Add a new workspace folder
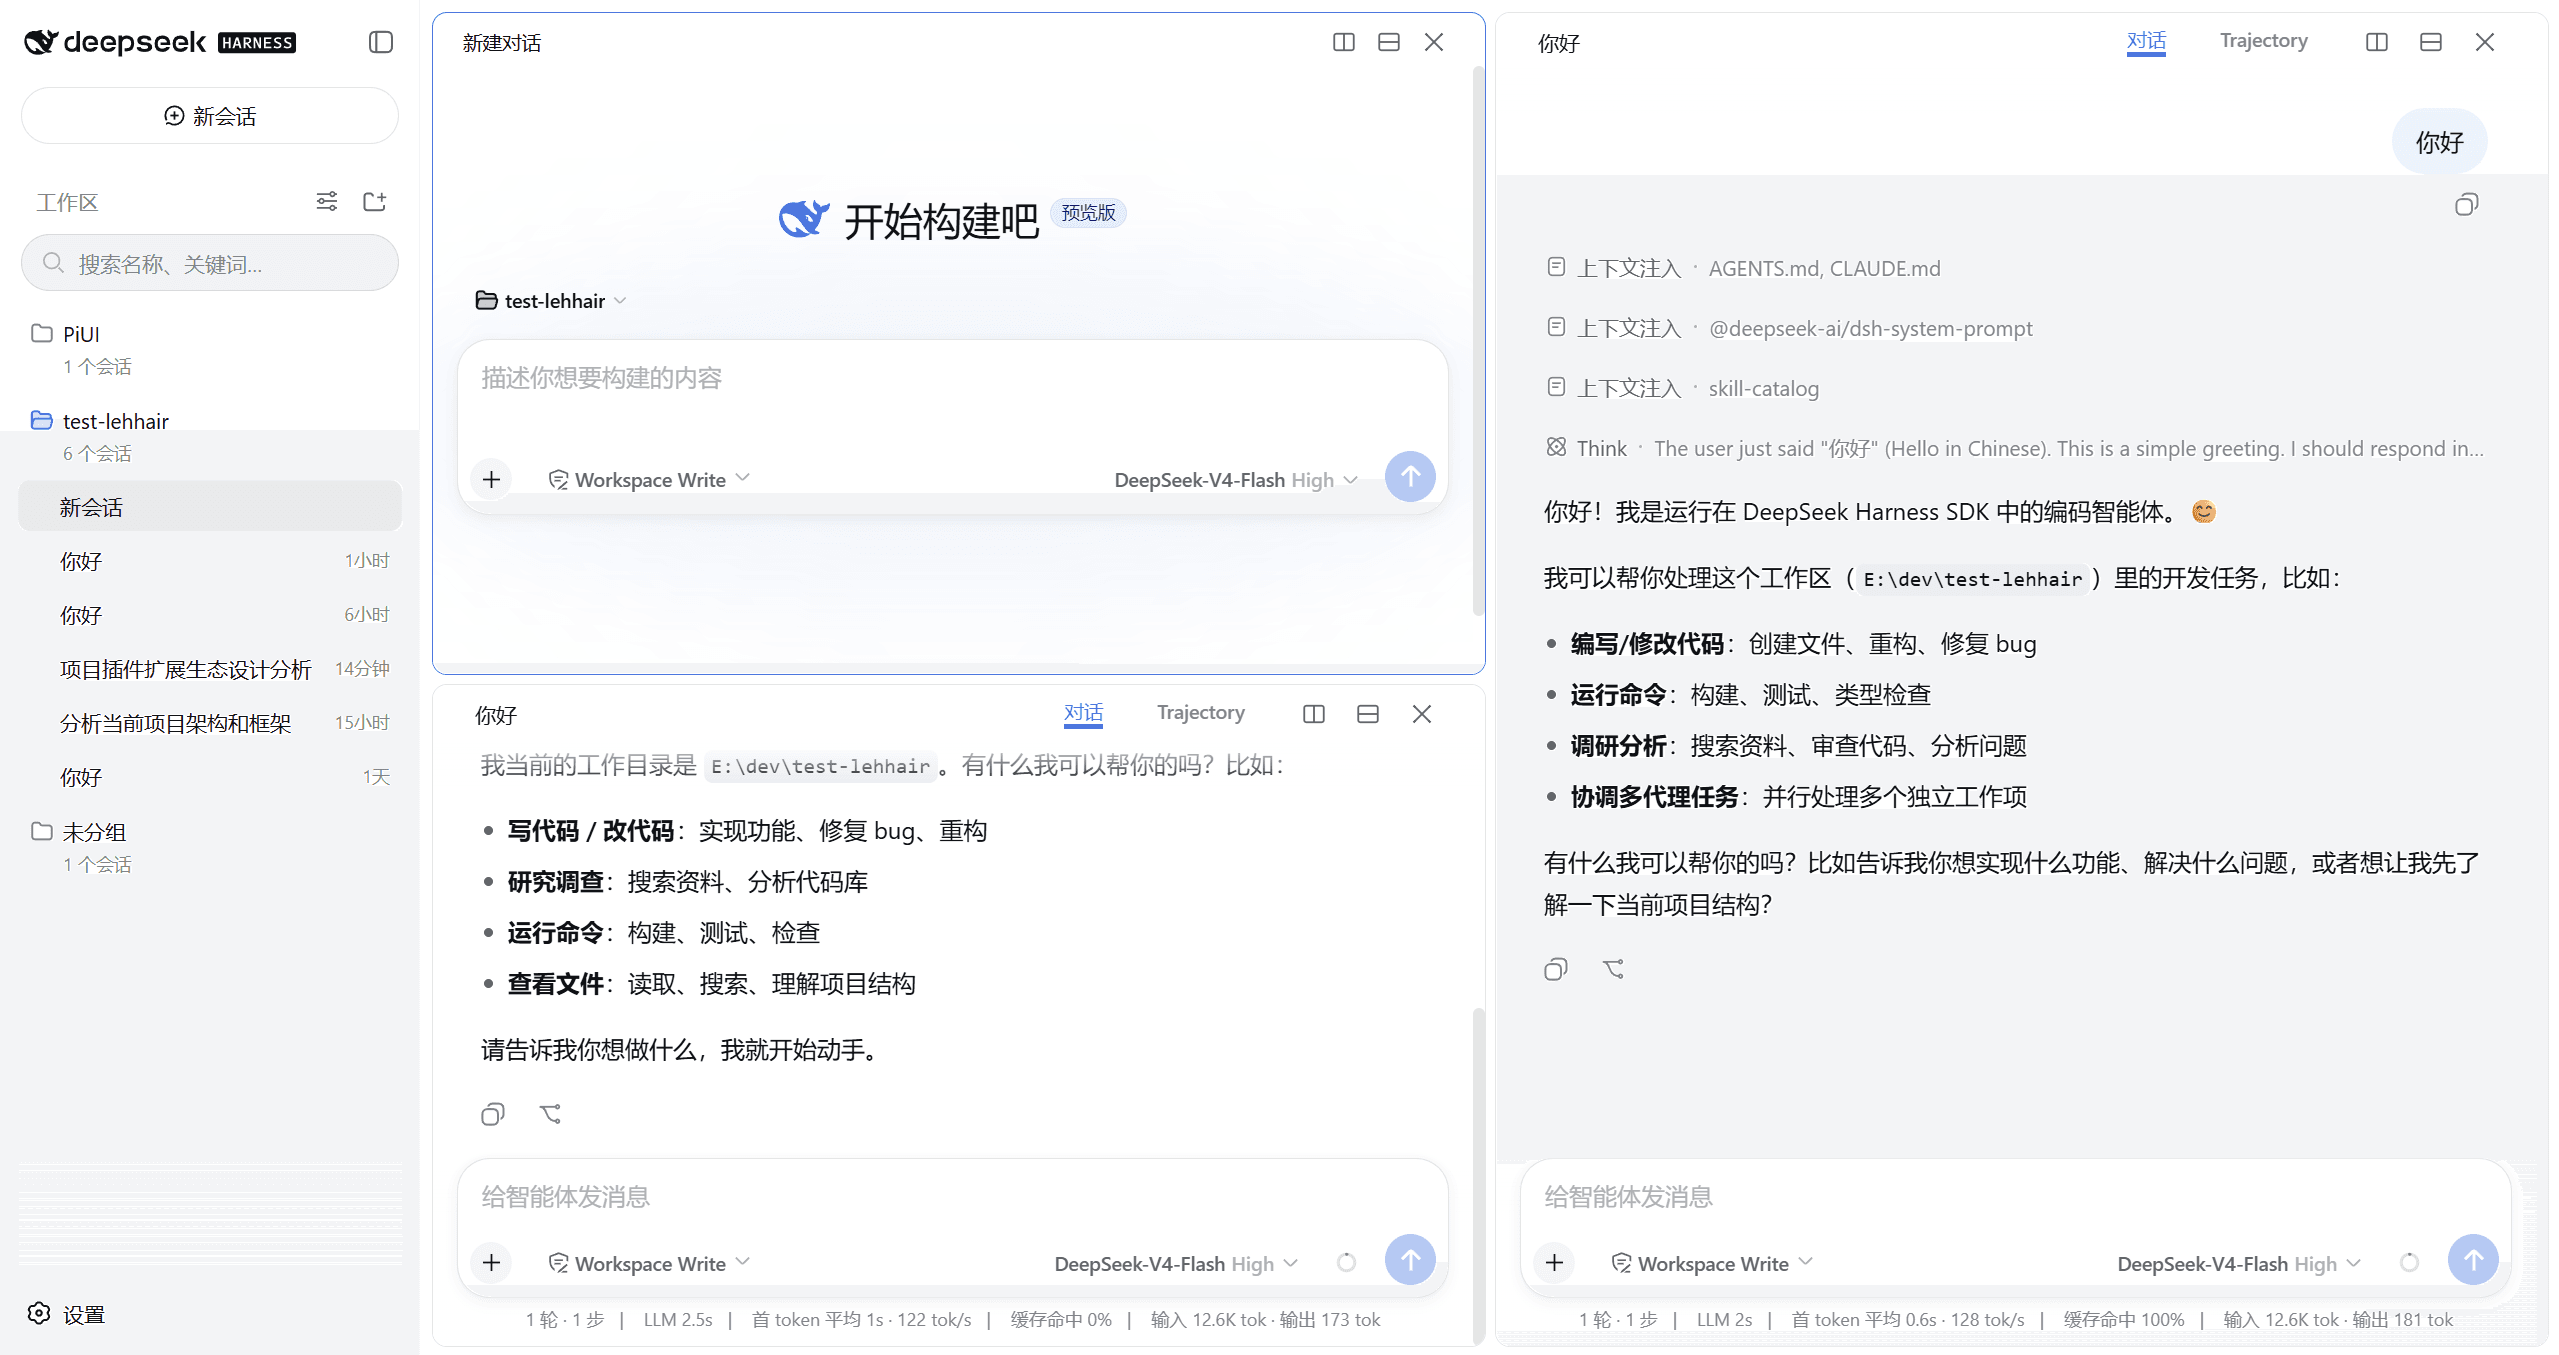 pos(375,202)
